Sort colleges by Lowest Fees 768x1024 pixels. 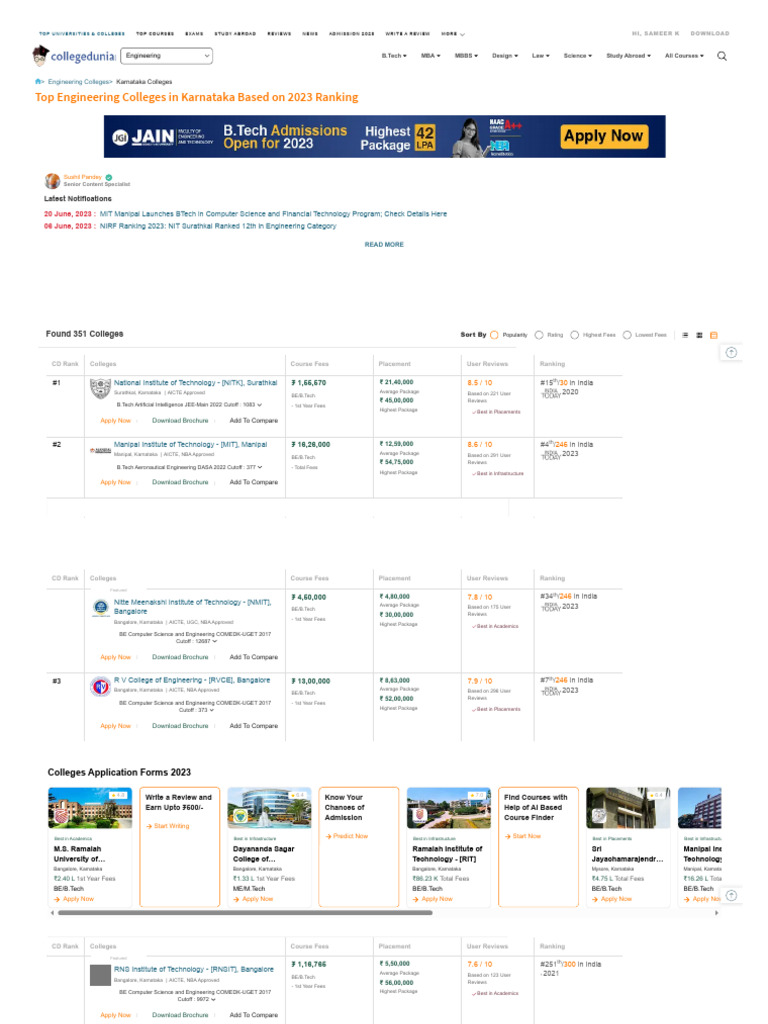tap(627, 335)
